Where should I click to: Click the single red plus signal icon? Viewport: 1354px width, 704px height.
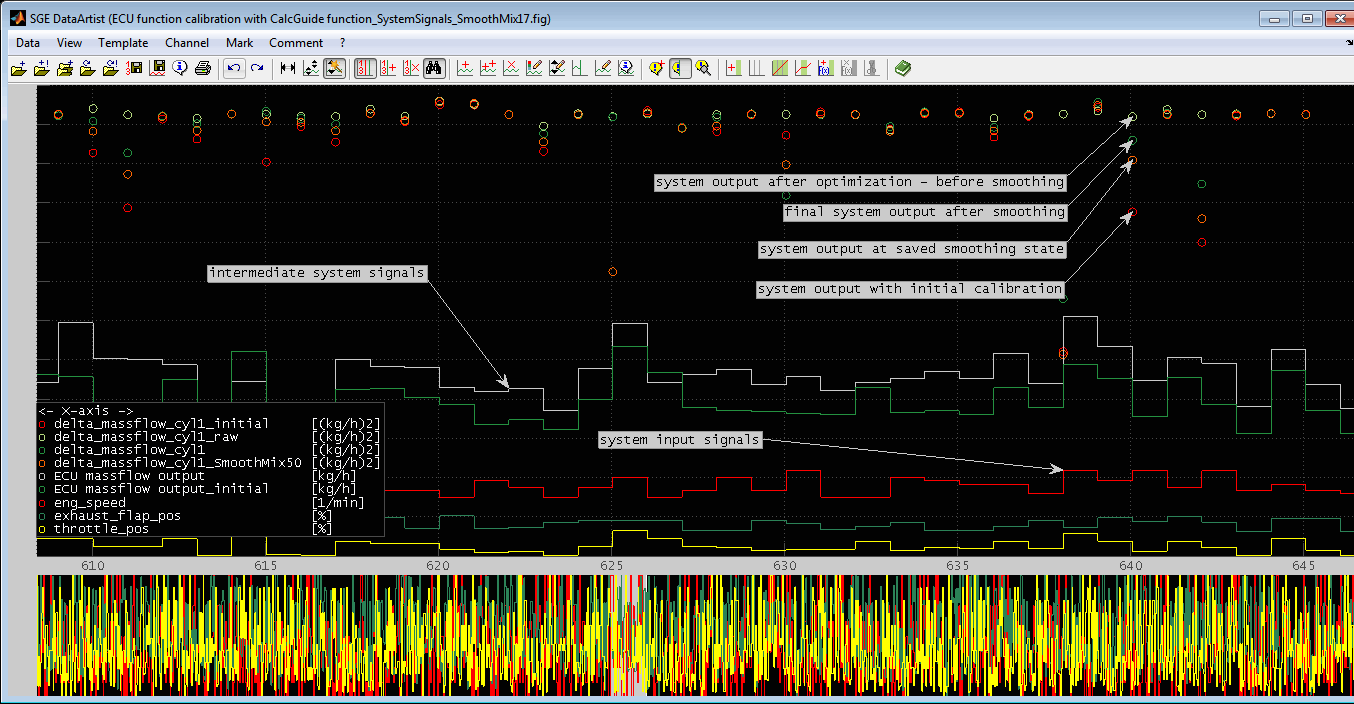[x=465, y=68]
